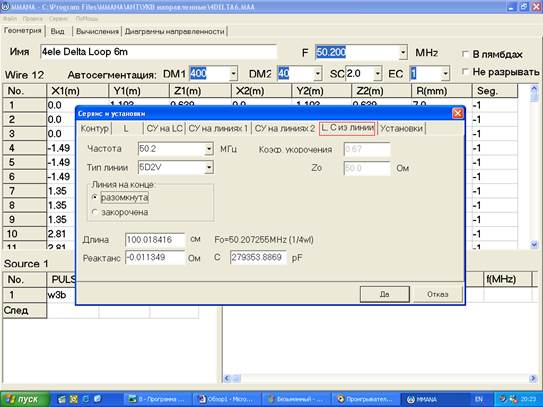This screenshot has height=407, width=543.
Task: Click the quick launch icon right after пуск
Action: (62, 399)
